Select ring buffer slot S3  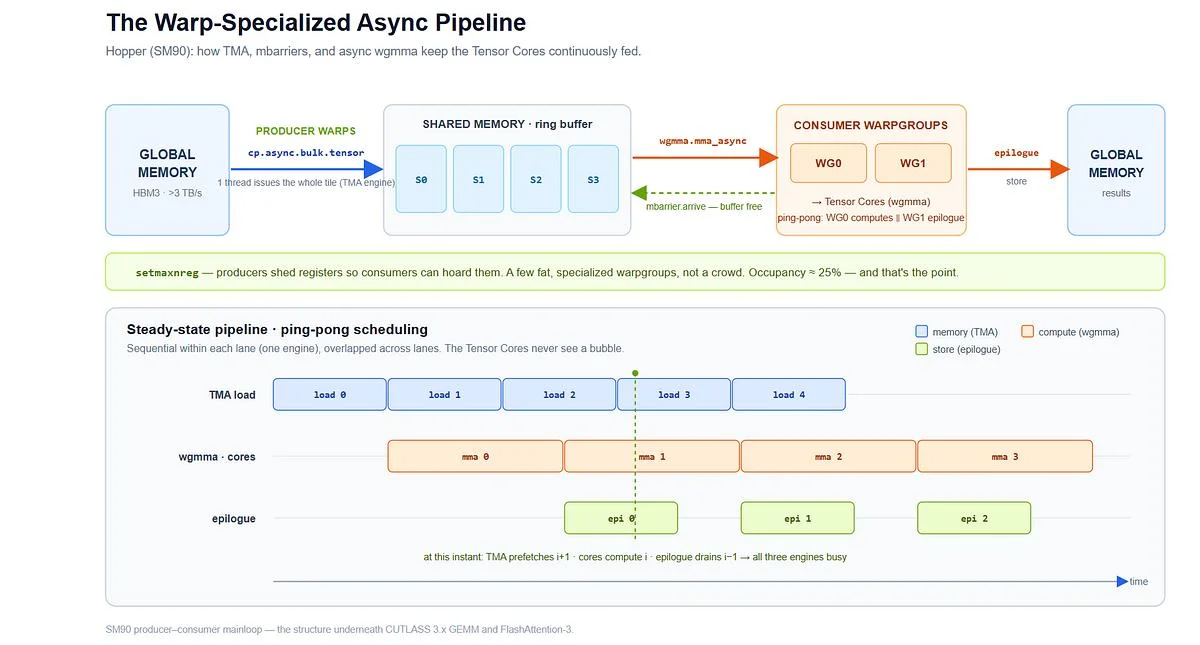pyautogui.click(x=593, y=179)
